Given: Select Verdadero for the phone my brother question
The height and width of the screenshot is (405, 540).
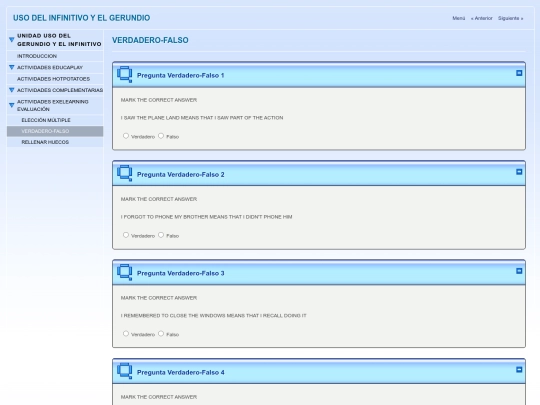Looking at the screenshot, I should pyautogui.click(x=126, y=235).
